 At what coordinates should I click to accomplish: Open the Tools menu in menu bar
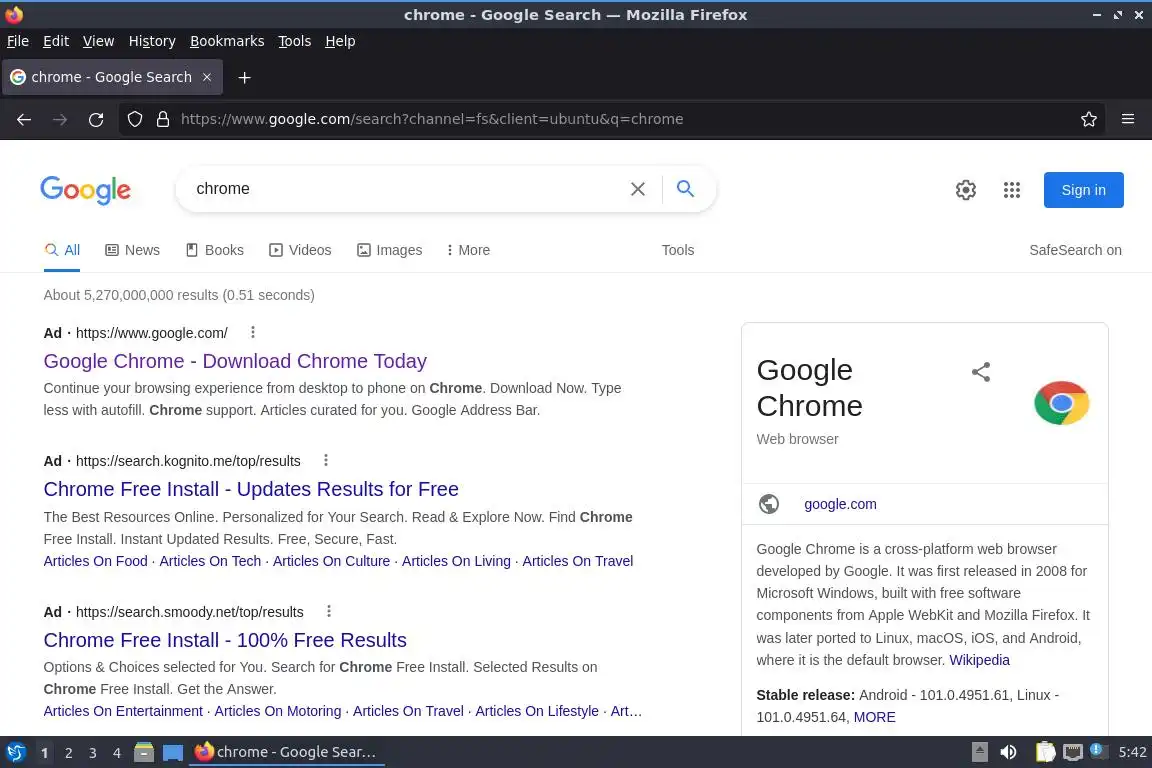tap(295, 41)
